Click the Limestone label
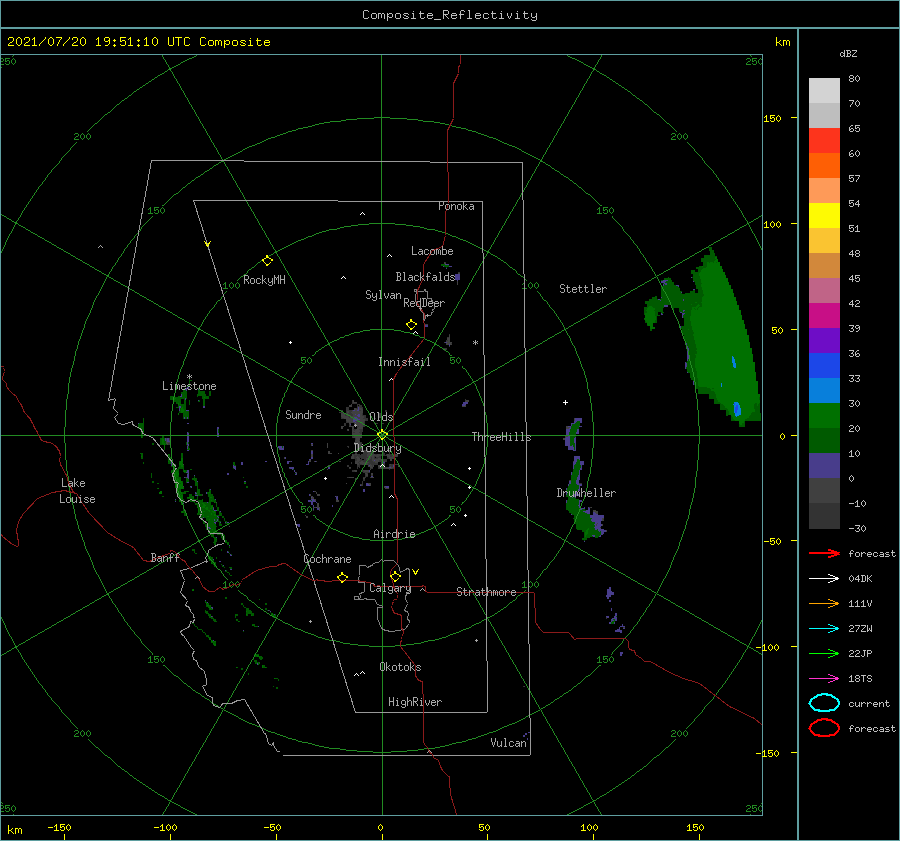The width and height of the screenshot is (900, 841). tap(189, 386)
